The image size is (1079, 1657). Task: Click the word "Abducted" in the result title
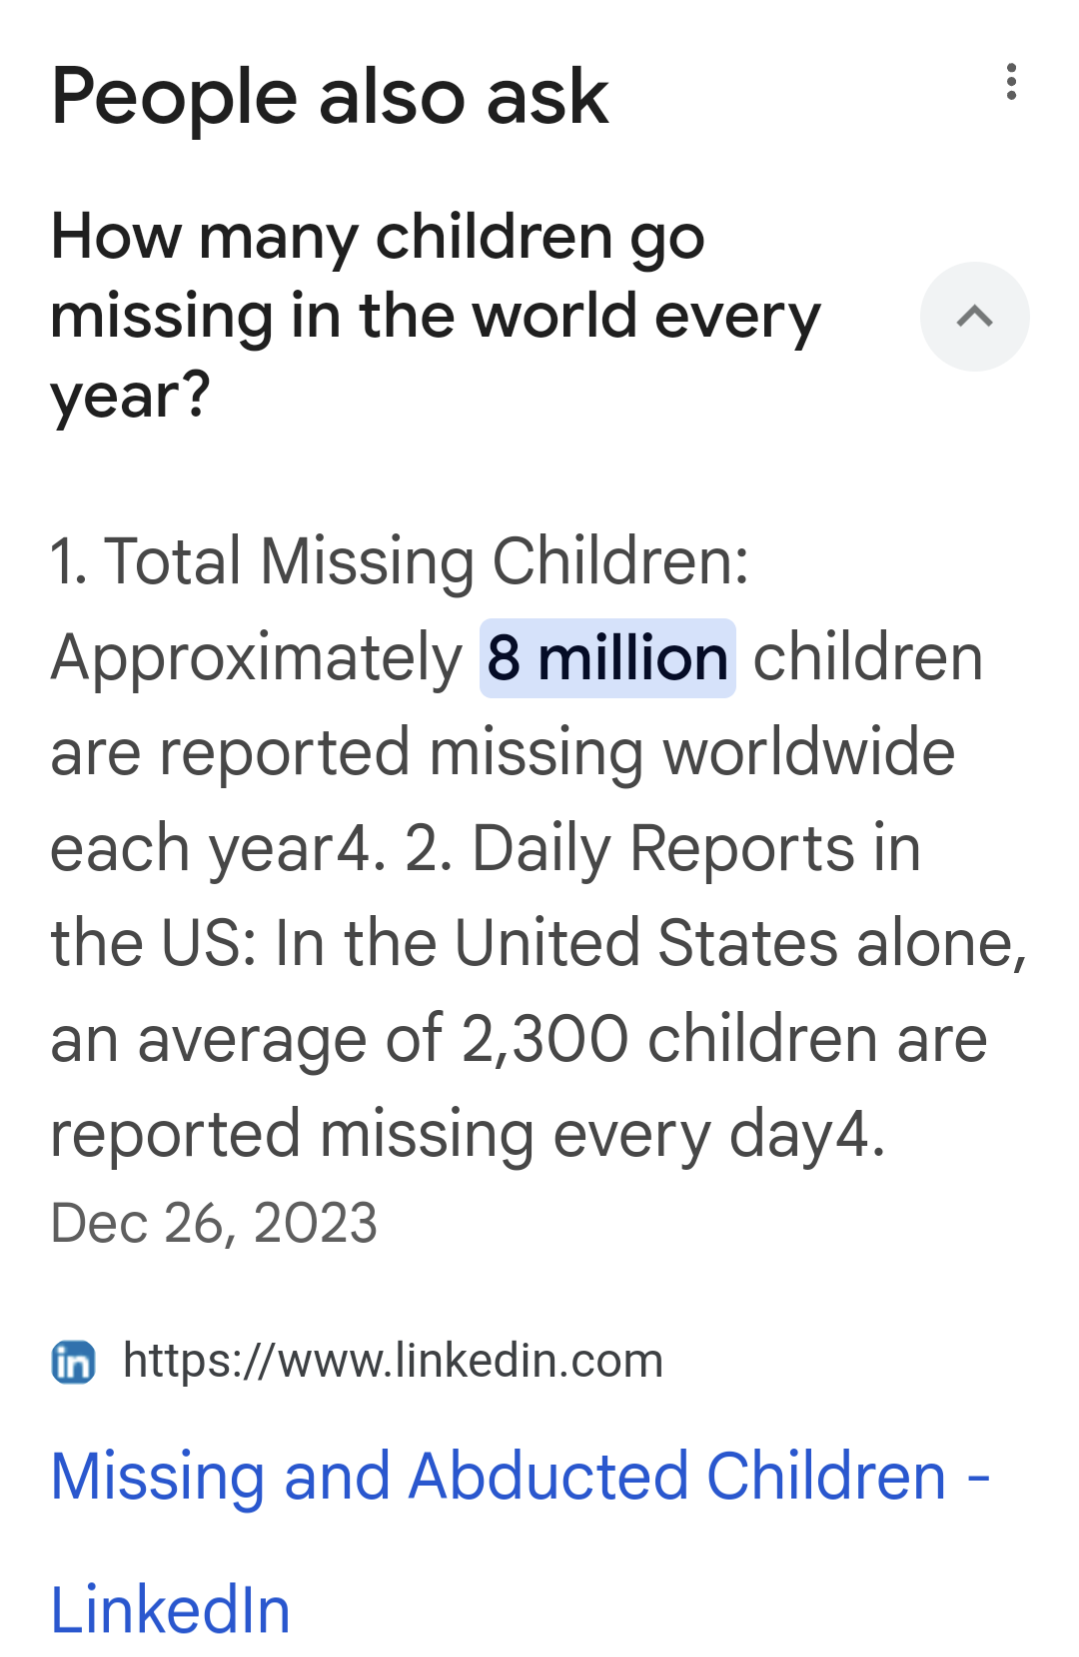pos(548,1477)
